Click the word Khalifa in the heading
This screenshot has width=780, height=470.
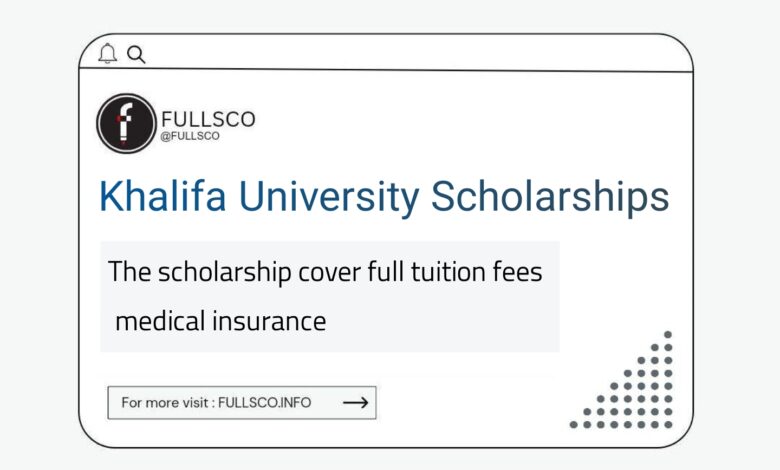163,196
